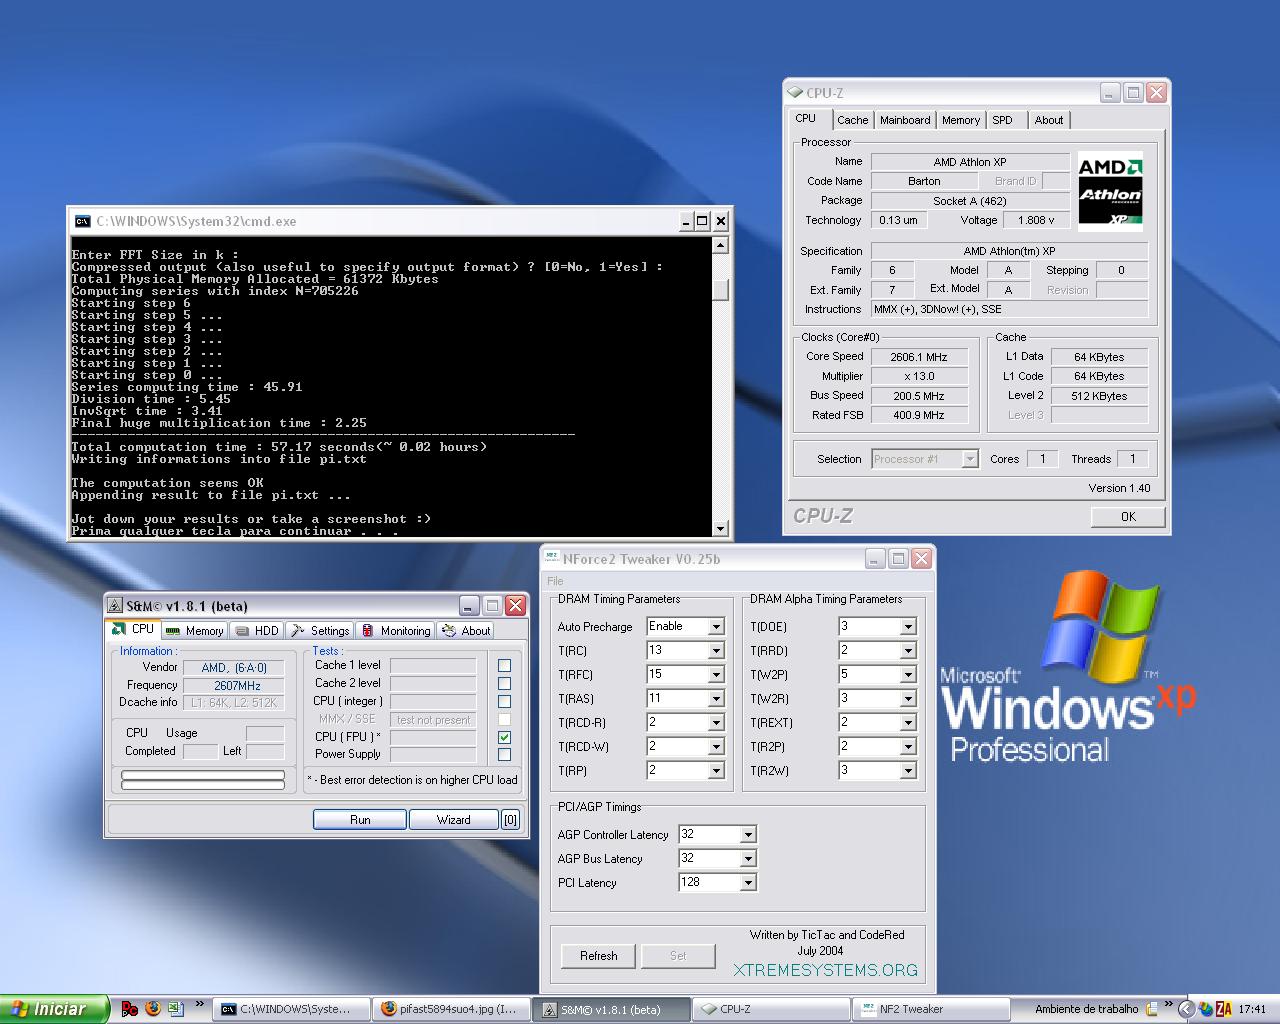Click the [0] button in S&M

(510, 819)
